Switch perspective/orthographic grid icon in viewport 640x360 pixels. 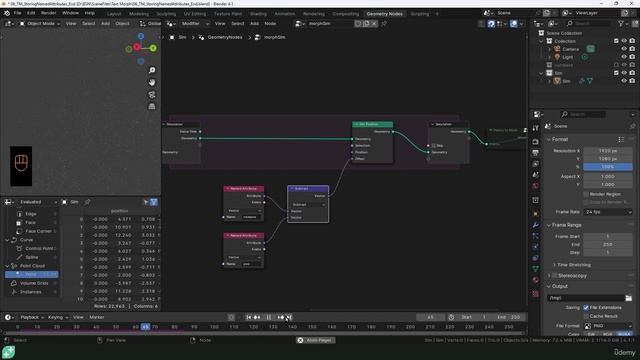pos(152,107)
